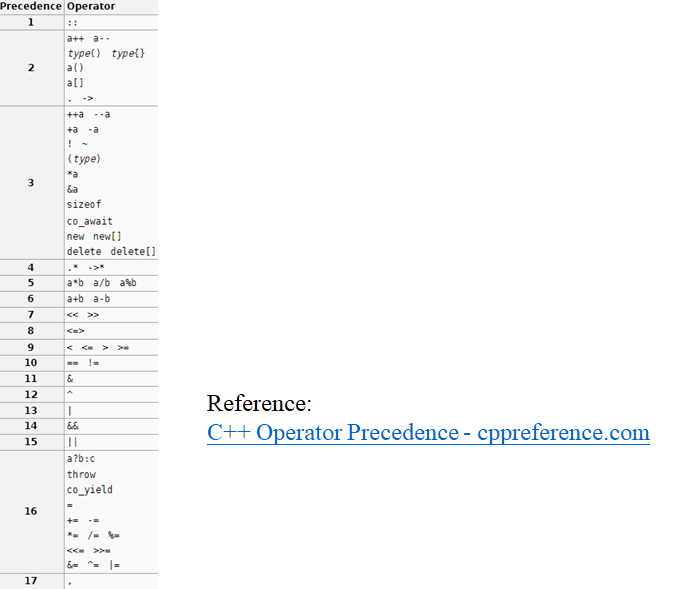Click the '== !=' equality operator cell

111,363
